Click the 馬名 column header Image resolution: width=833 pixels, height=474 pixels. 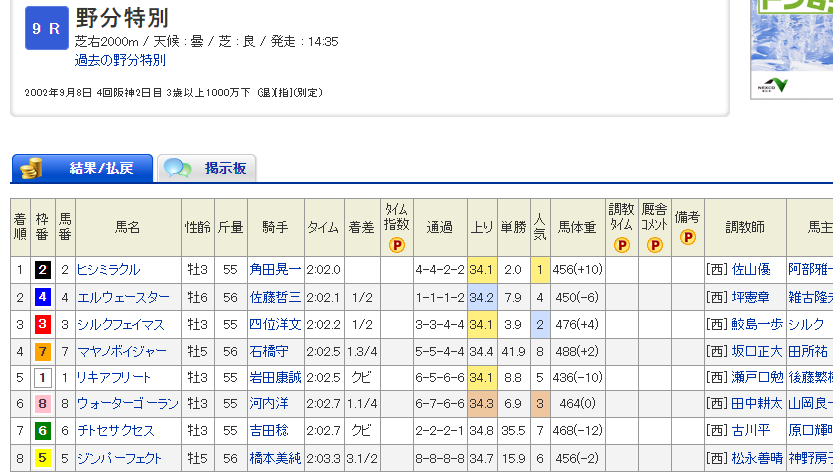click(128, 227)
